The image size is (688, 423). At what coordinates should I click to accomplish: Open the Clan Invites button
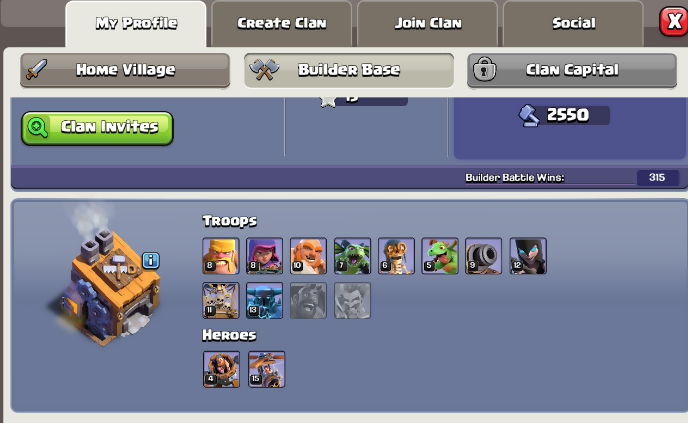pos(97,128)
